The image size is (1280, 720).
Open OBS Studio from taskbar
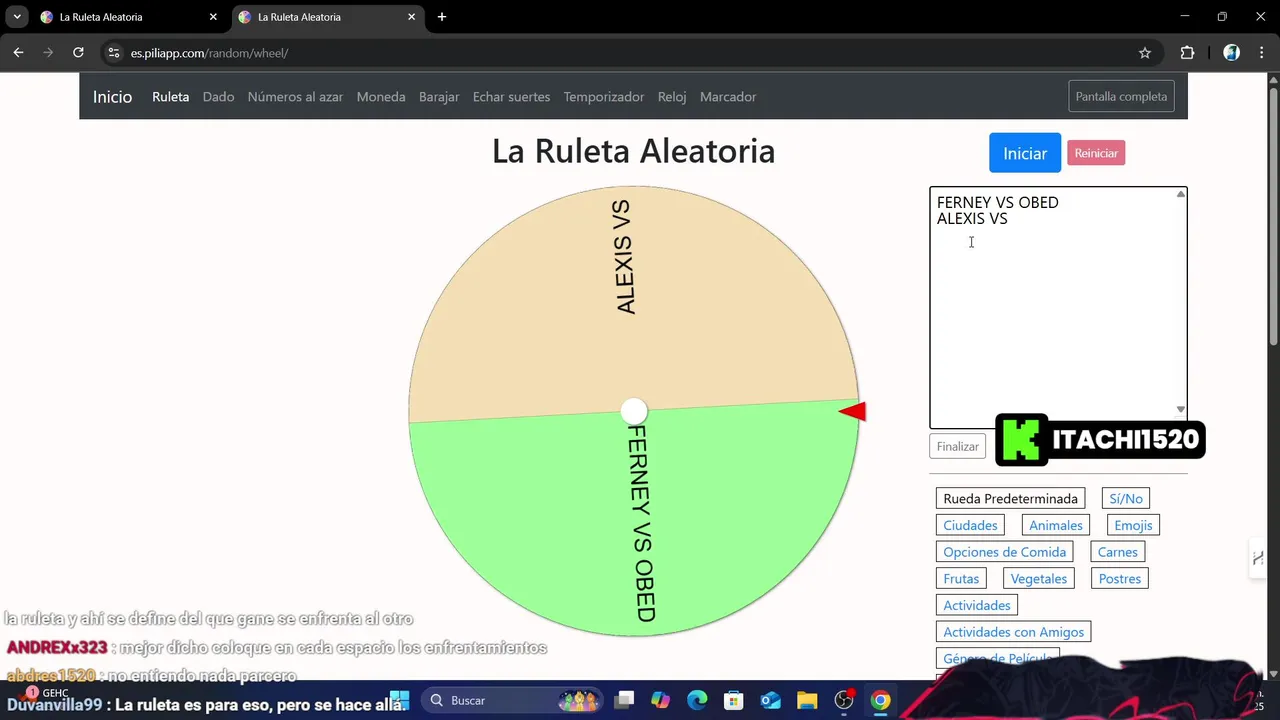pyautogui.click(x=844, y=700)
